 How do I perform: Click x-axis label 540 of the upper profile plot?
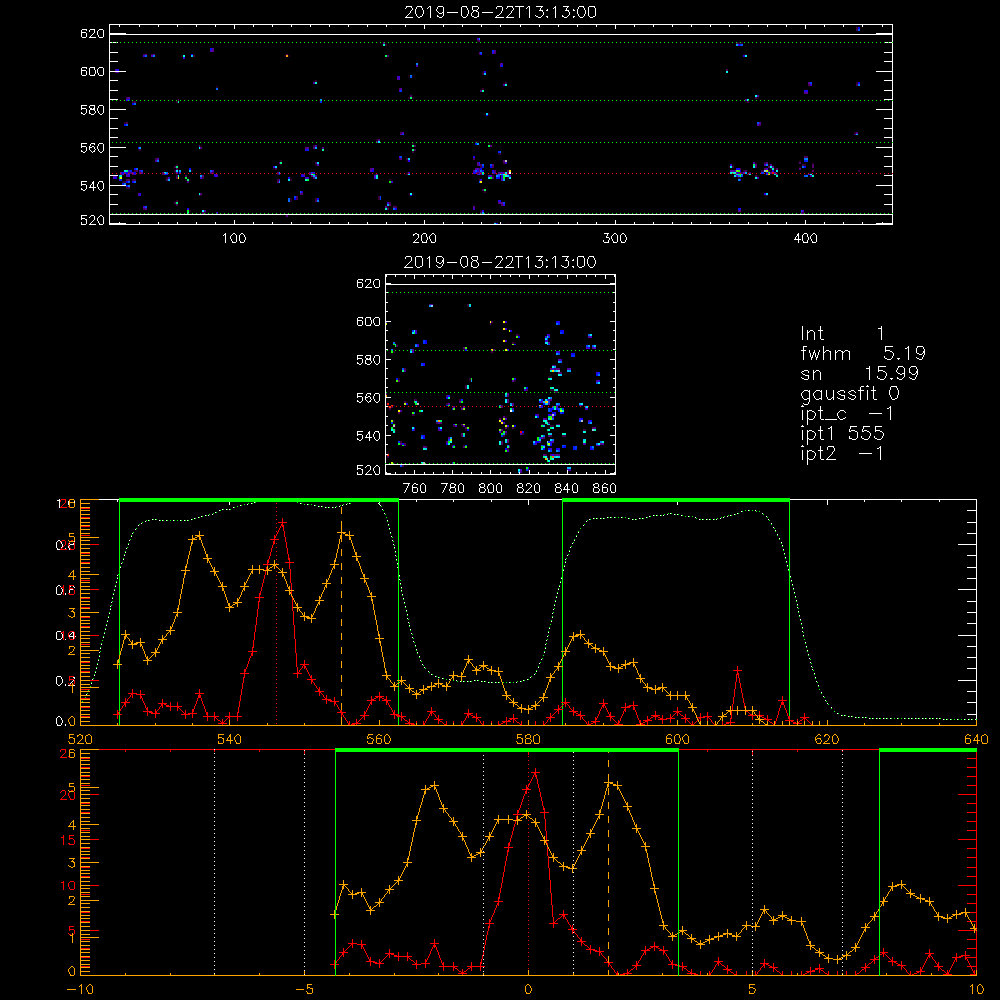coord(230,740)
